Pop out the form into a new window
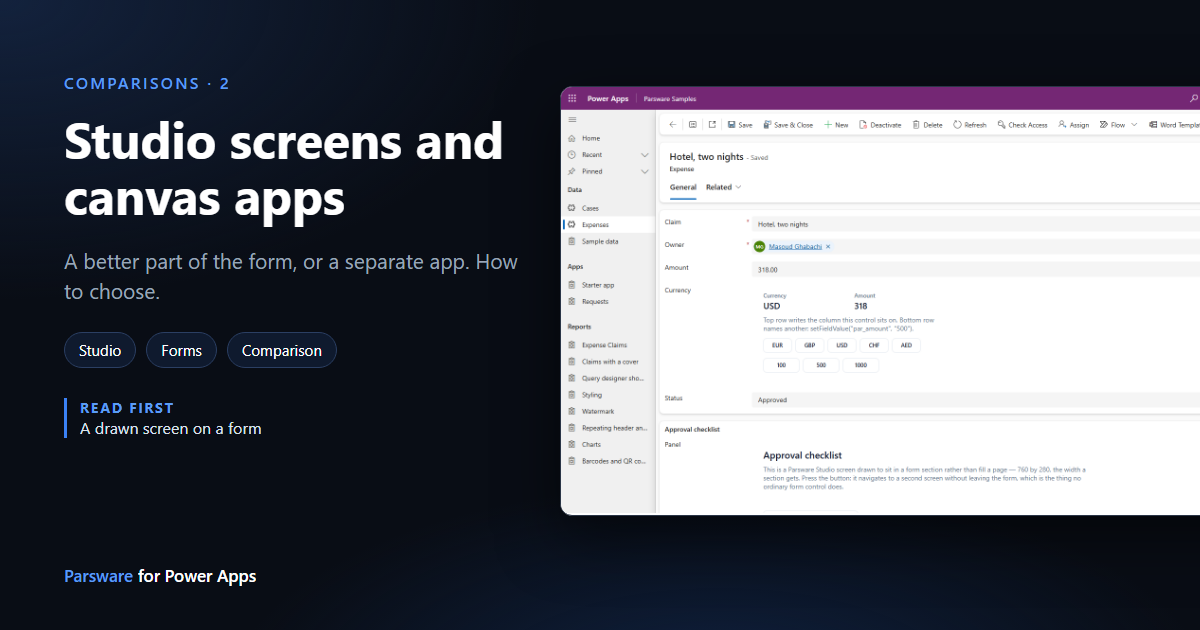This screenshot has width=1200, height=630. [712, 125]
